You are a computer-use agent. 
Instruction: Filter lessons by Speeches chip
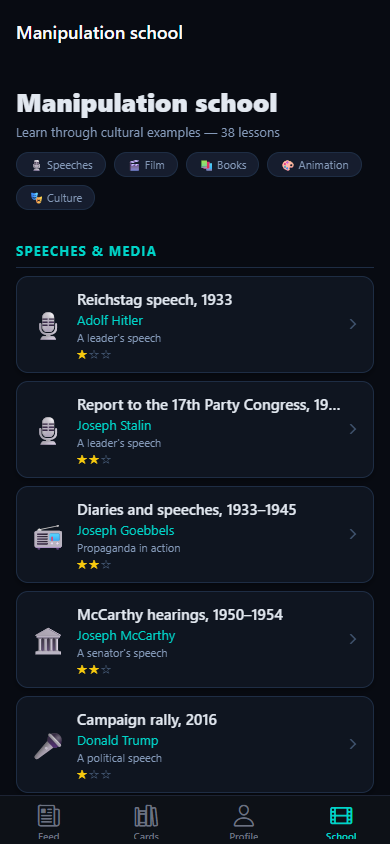point(61,165)
